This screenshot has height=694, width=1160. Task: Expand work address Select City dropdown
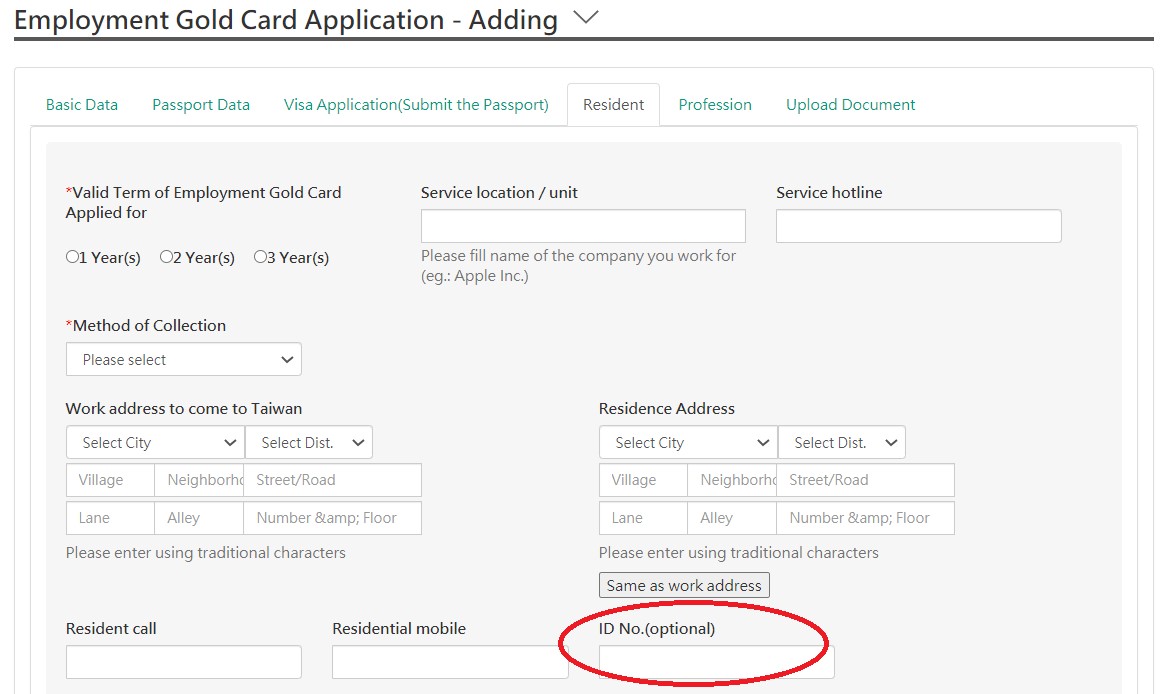coord(155,442)
